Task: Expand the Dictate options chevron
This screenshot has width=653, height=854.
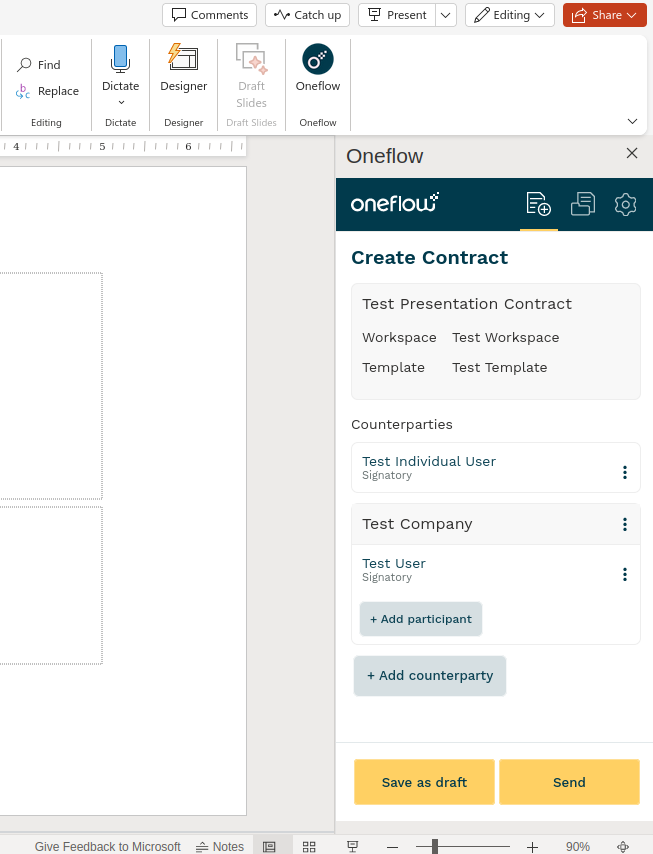Action: coord(121,102)
